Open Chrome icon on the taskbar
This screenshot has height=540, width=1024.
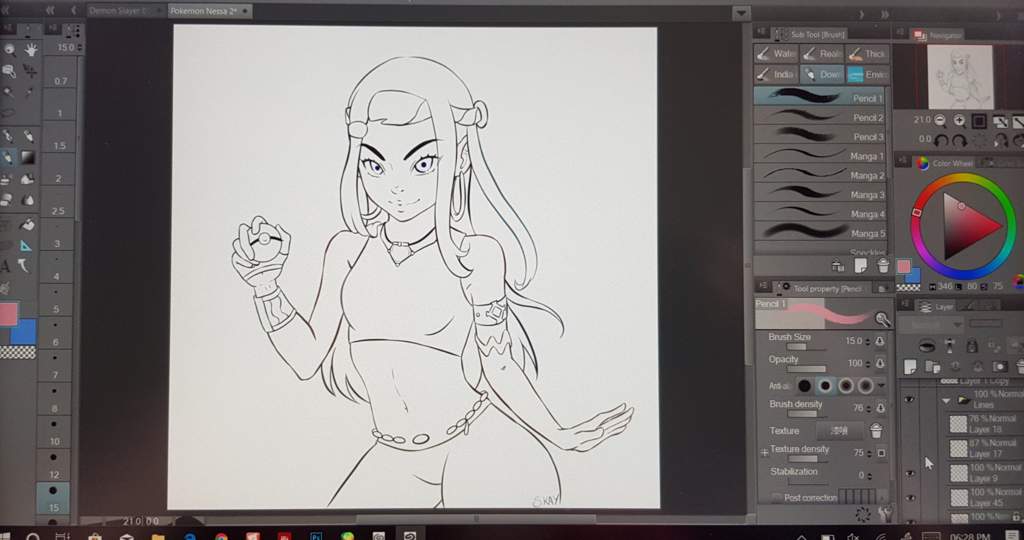(221, 537)
